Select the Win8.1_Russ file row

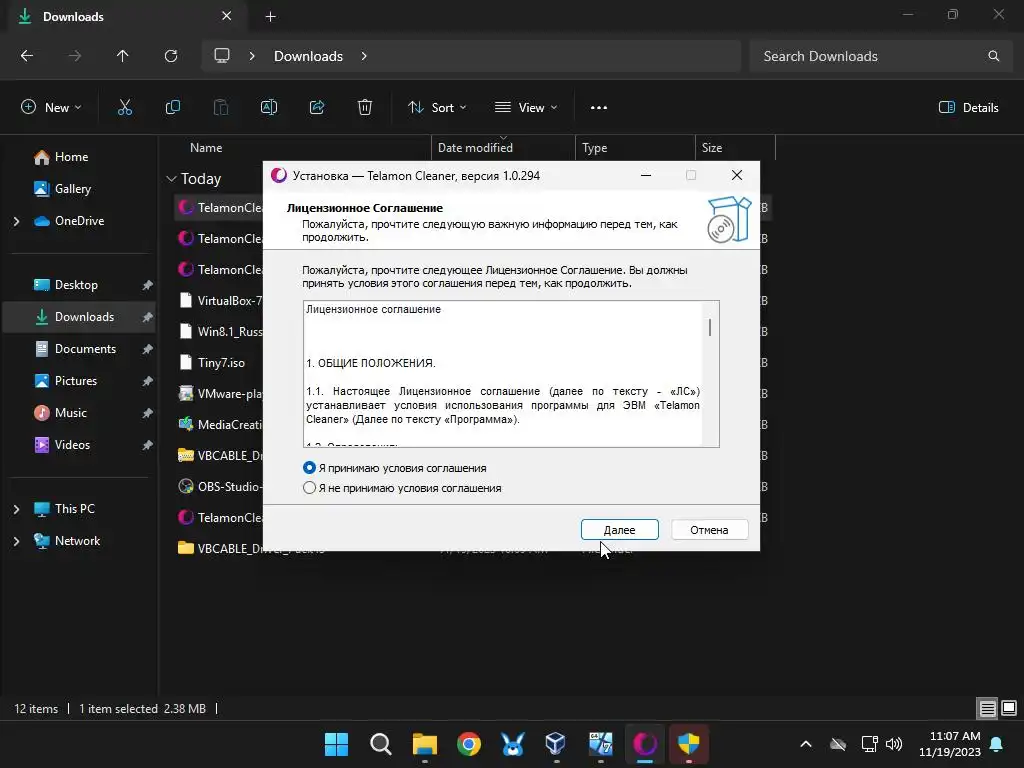220,331
